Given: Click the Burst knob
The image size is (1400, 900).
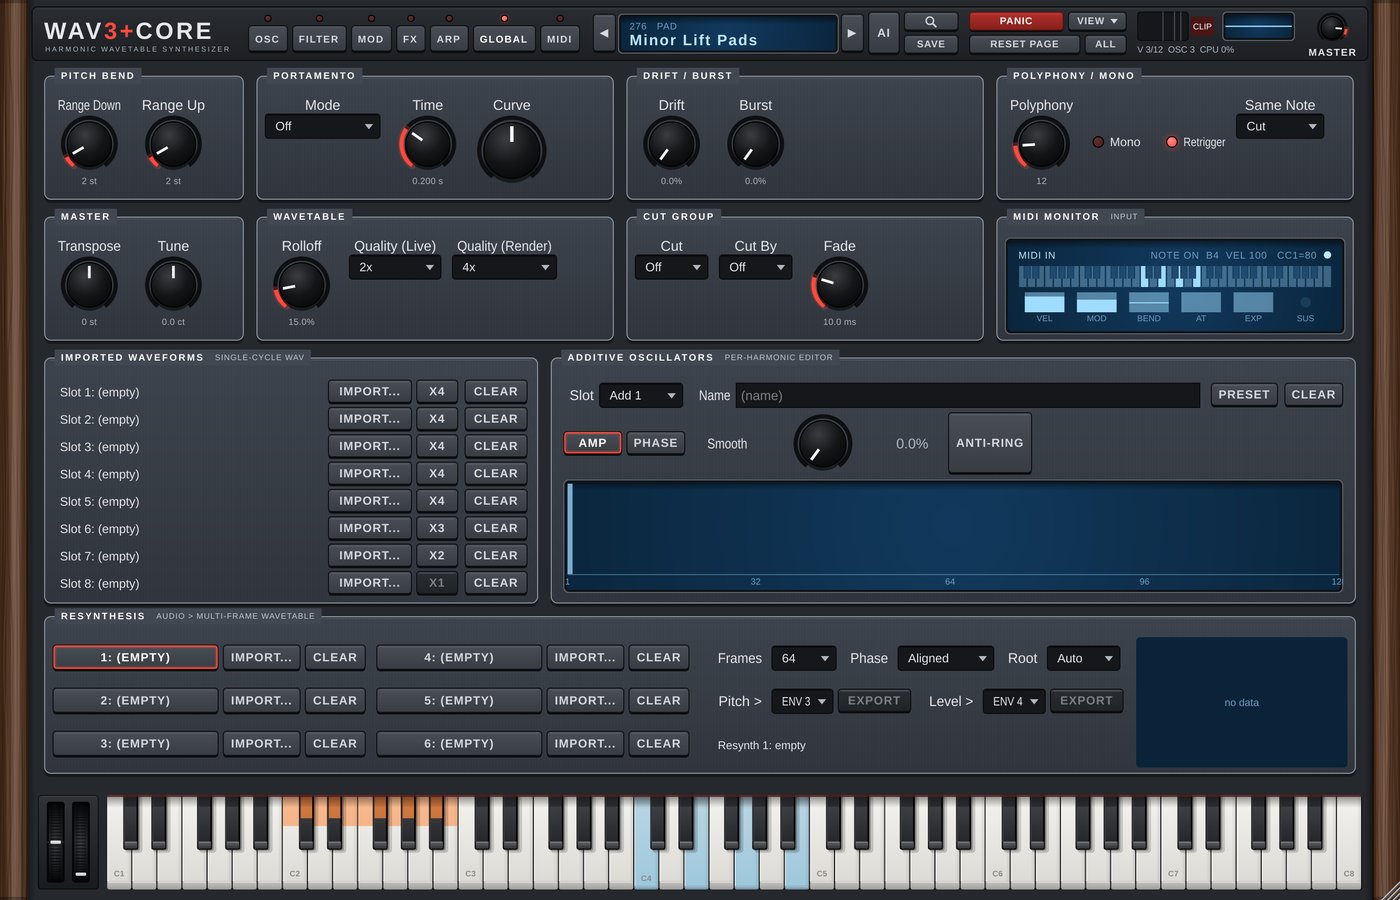Looking at the screenshot, I should 755,144.
